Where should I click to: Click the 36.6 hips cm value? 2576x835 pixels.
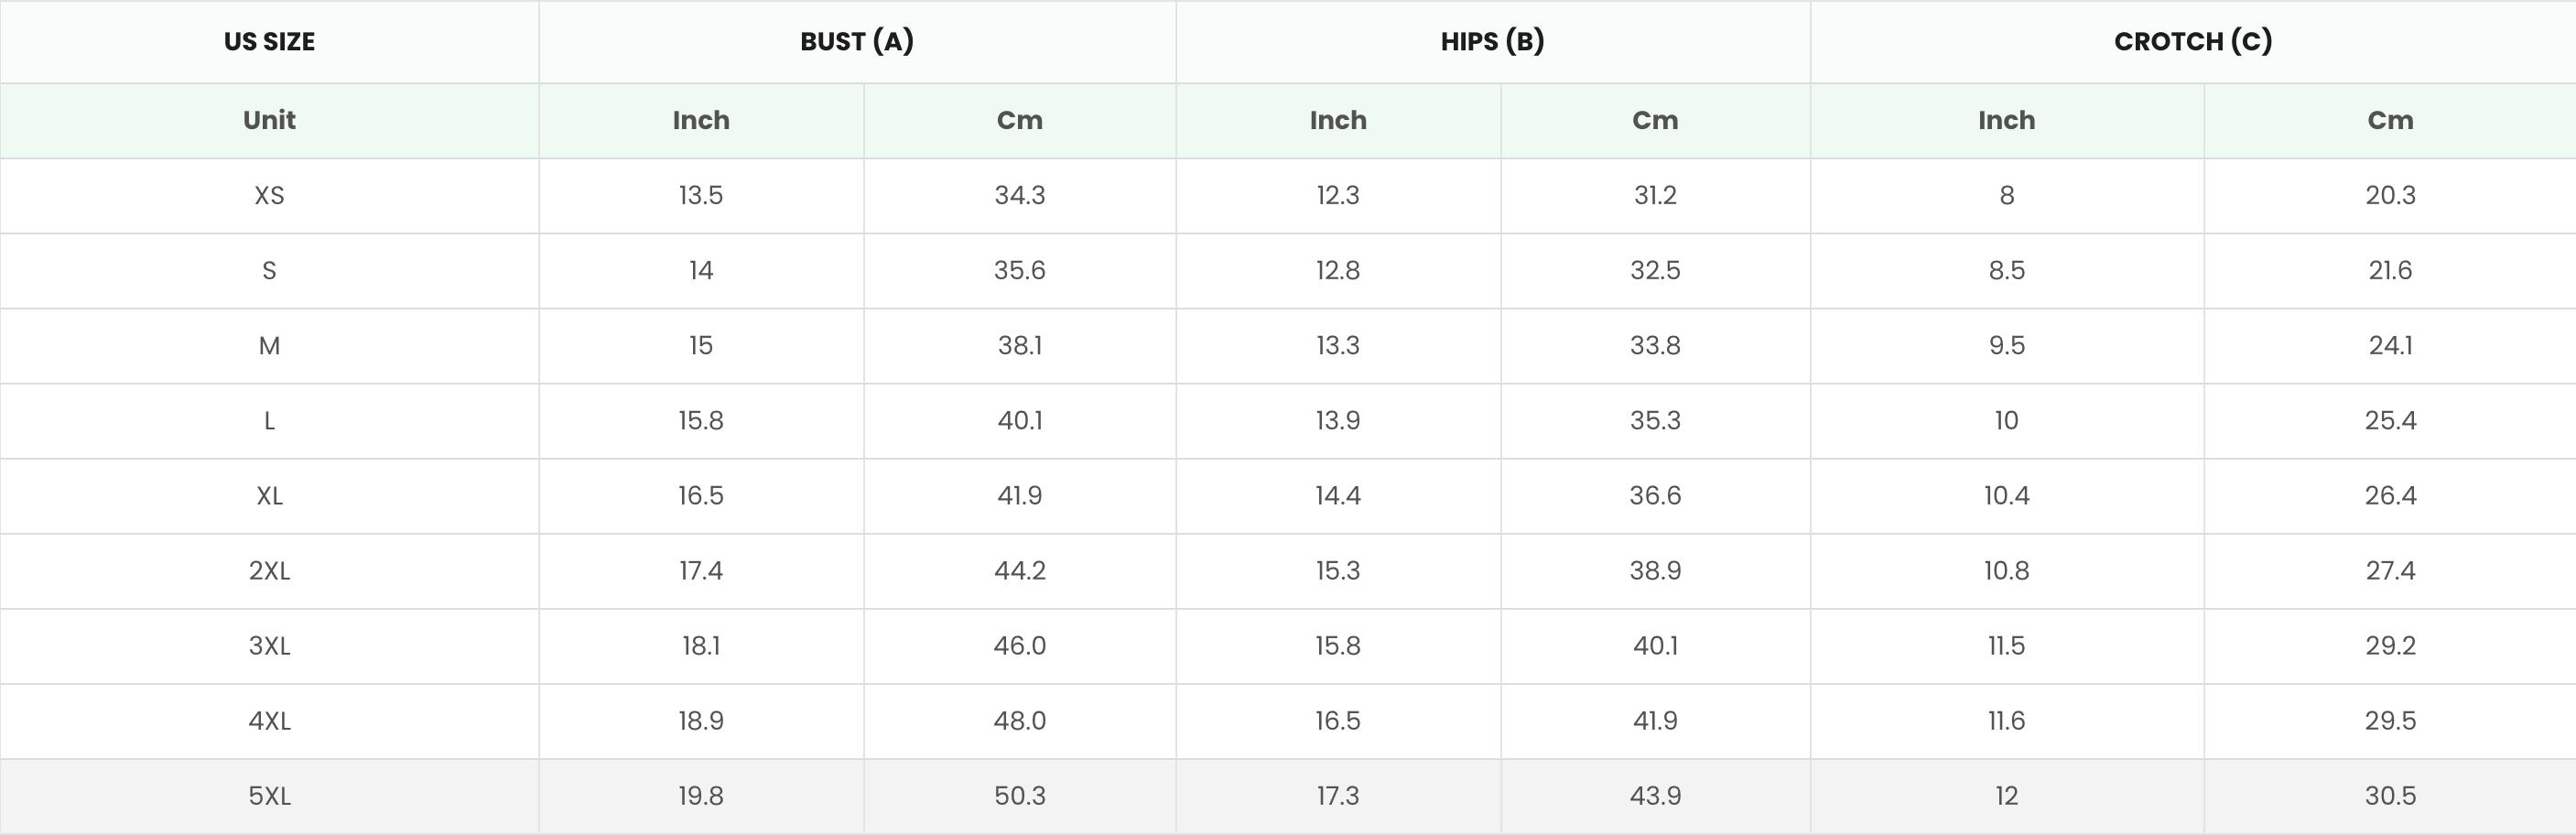(1655, 496)
